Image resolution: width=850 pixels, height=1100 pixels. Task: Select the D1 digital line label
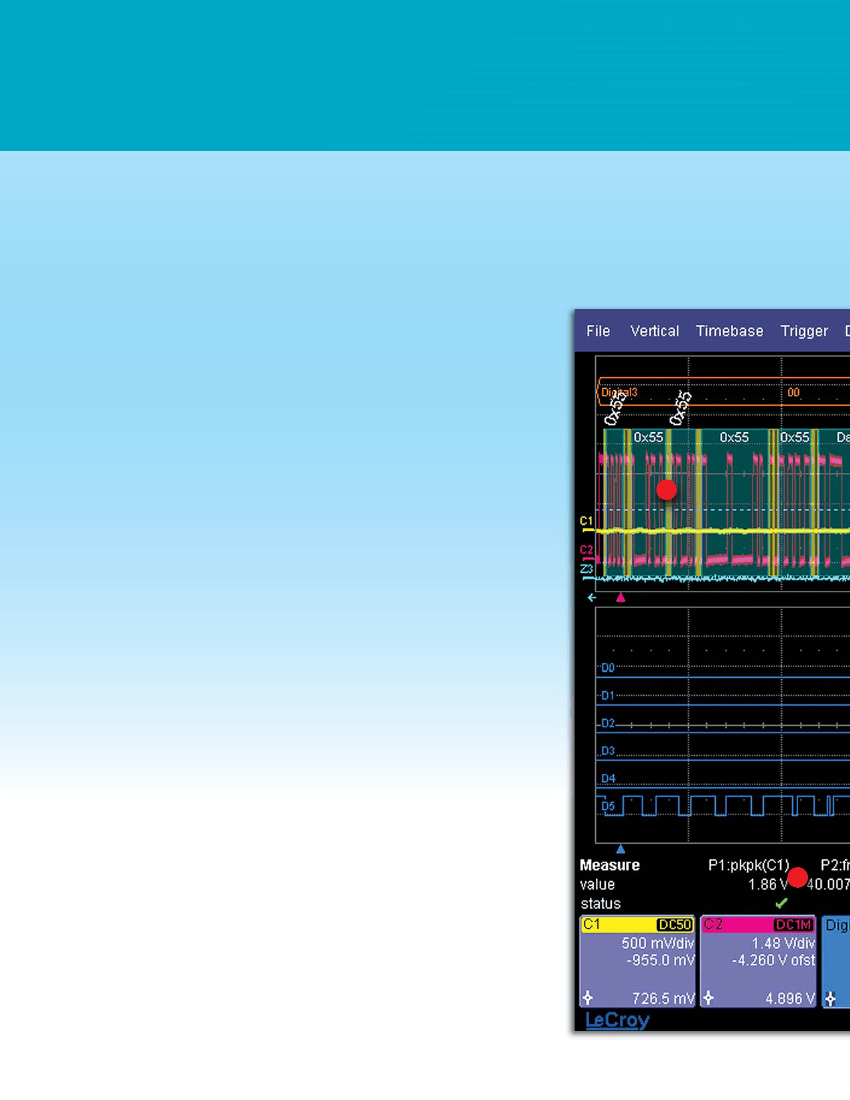(x=608, y=696)
